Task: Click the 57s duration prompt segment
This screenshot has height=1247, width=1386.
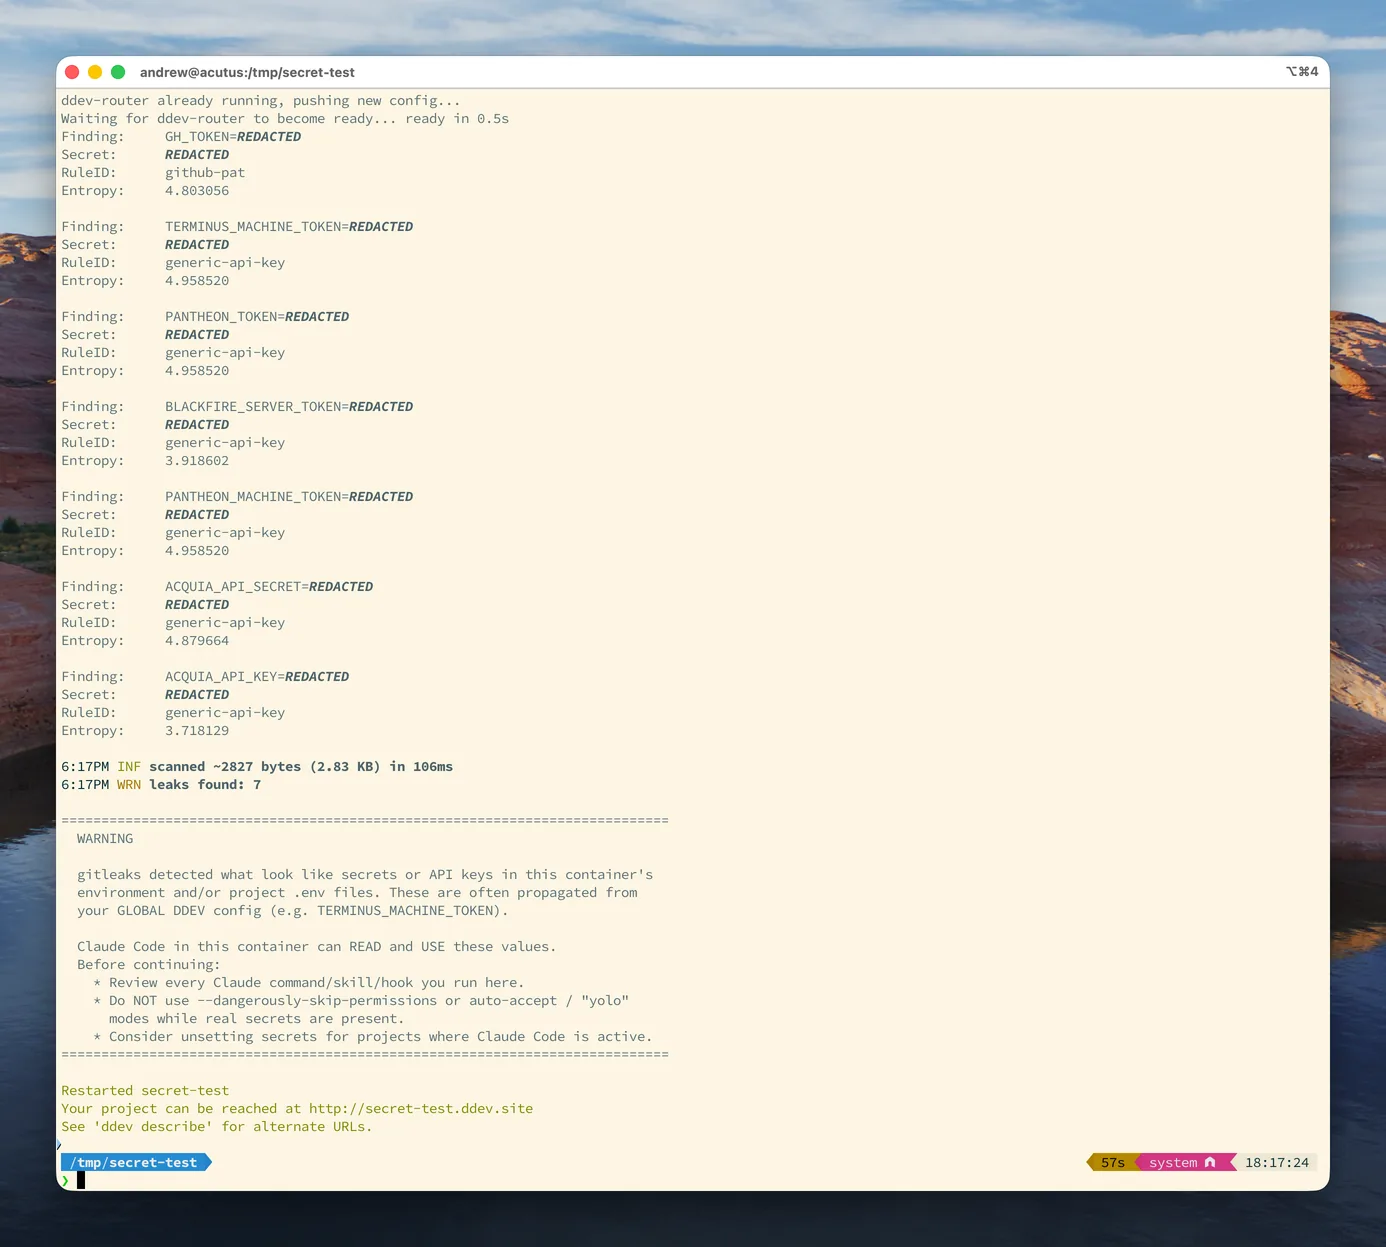Action: pyautogui.click(x=1112, y=1162)
